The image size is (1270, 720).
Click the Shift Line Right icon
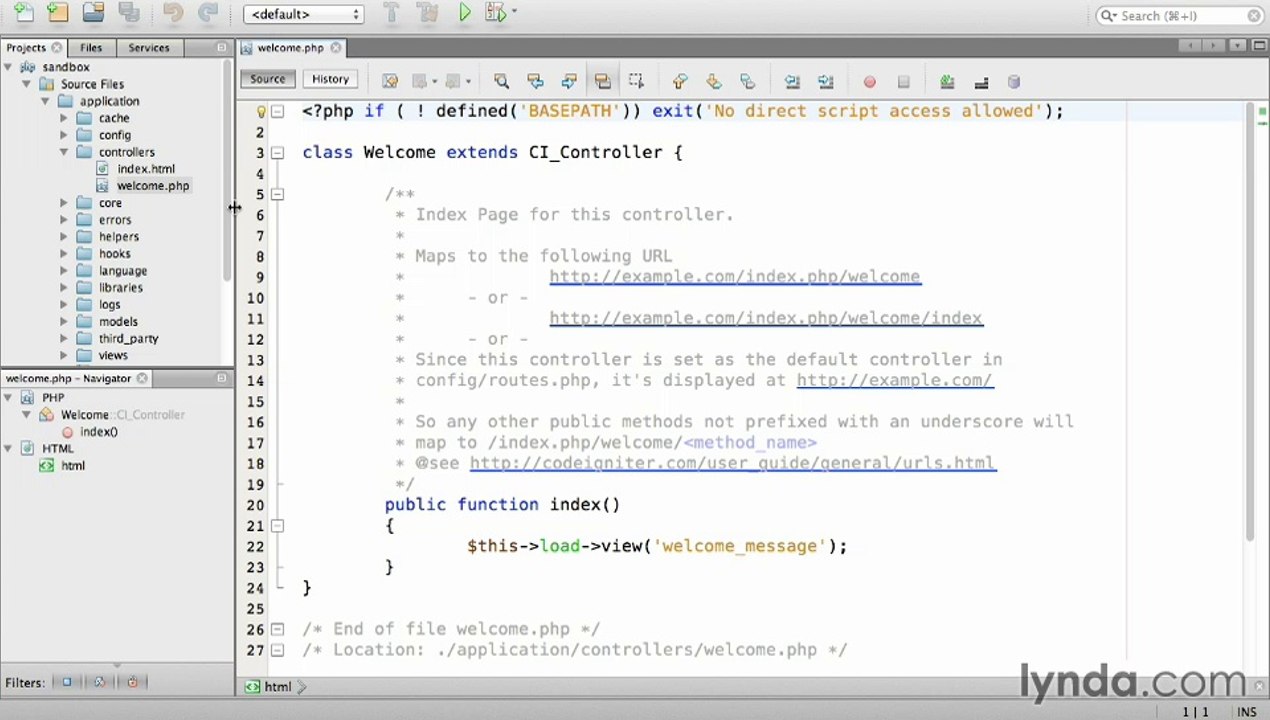pos(825,81)
